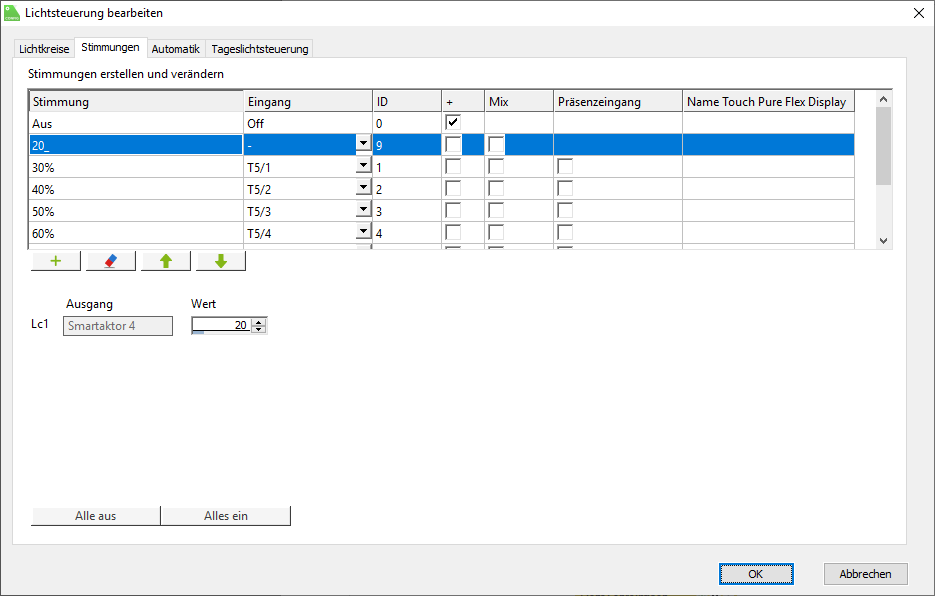Select the 60% mood row
Viewport: 935px width, 596px height.
[x=135, y=233]
